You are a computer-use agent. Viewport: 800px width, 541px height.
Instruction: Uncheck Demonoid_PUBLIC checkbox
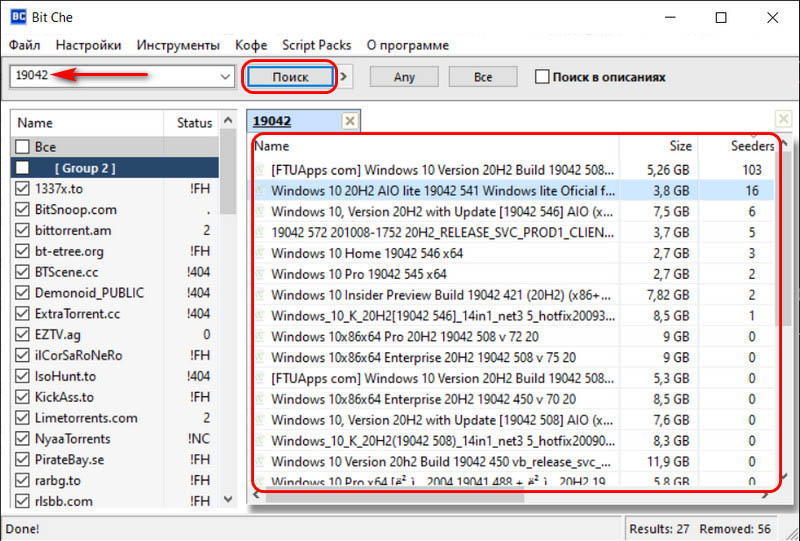coord(22,293)
